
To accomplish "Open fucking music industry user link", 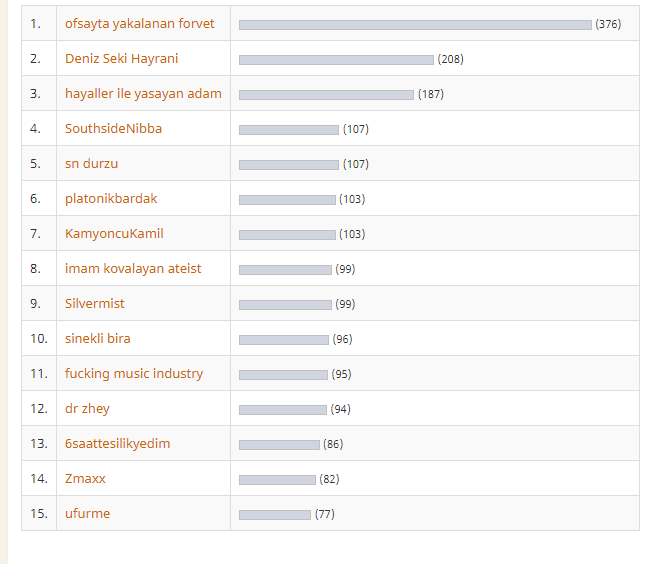I will (x=134, y=374).
